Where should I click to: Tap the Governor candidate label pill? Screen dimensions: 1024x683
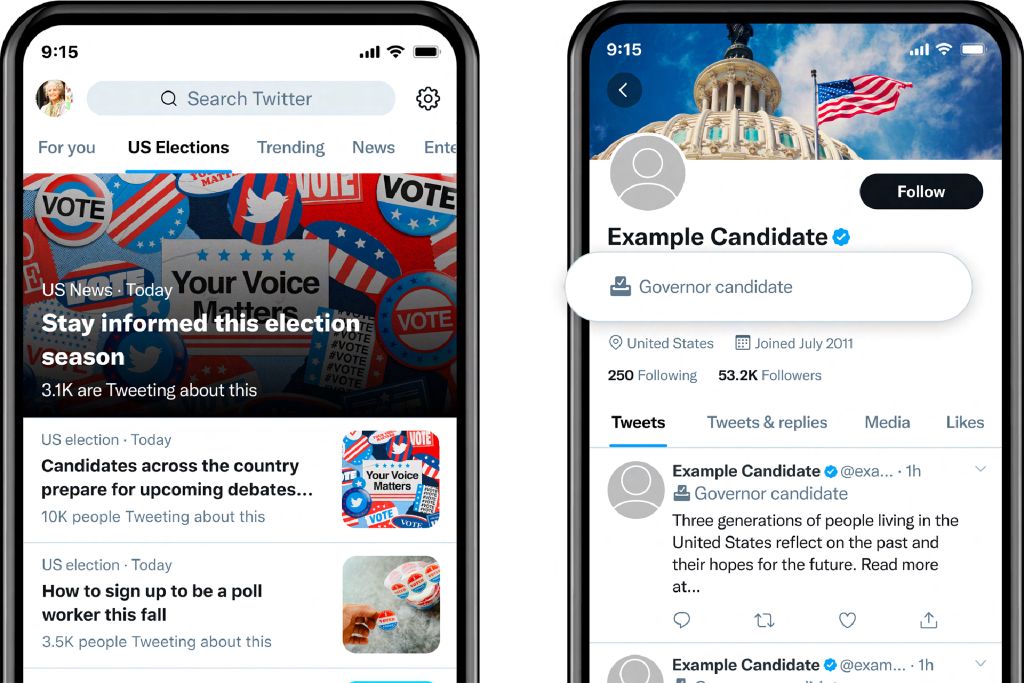click(x=769, y=287)
